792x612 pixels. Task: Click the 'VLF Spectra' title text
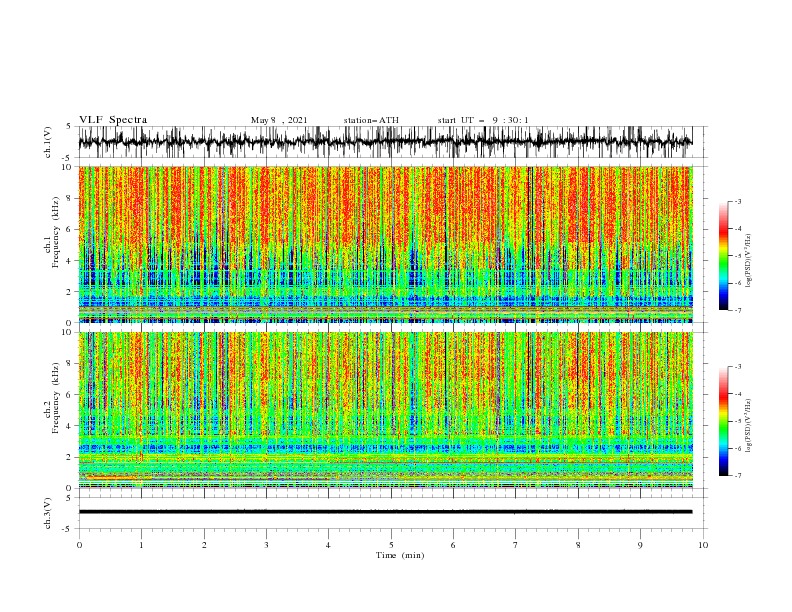(113, 120)
